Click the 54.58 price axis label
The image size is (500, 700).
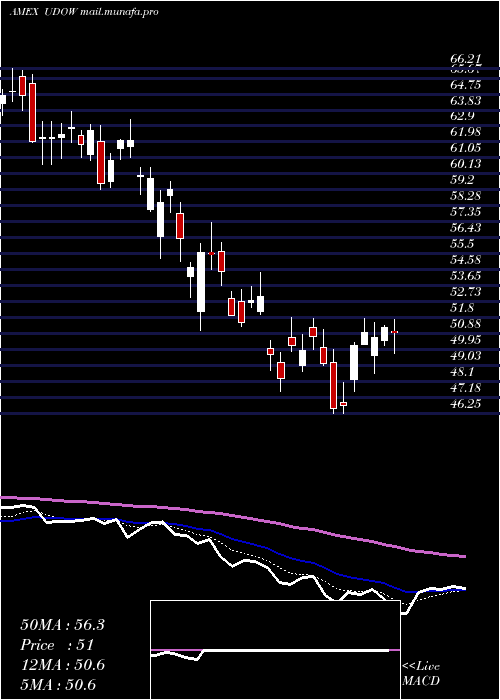[x=465, y=259]
